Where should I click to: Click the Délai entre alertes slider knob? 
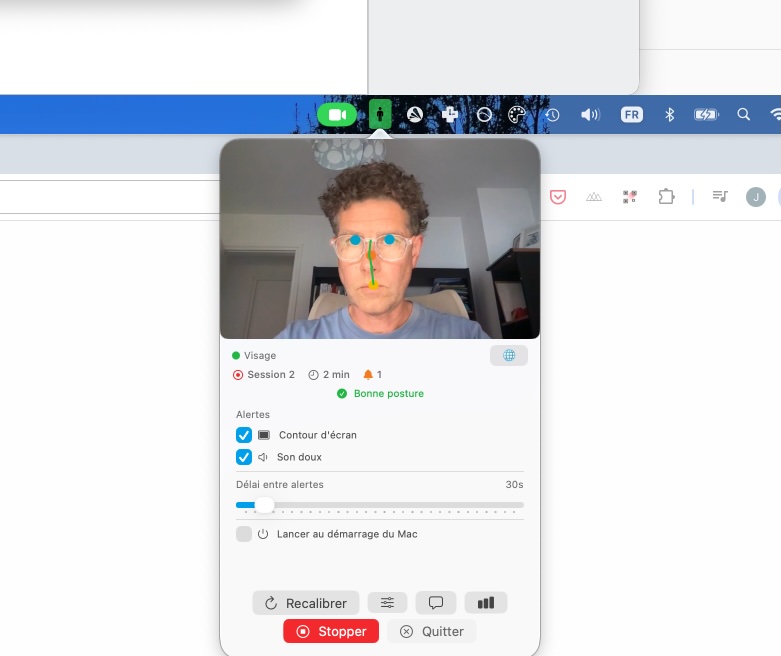[264, 505]
